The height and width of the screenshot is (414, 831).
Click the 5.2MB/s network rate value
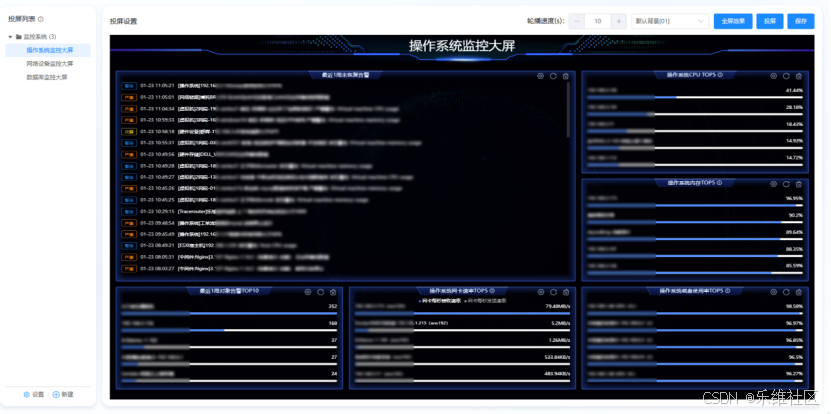point(561,323)
